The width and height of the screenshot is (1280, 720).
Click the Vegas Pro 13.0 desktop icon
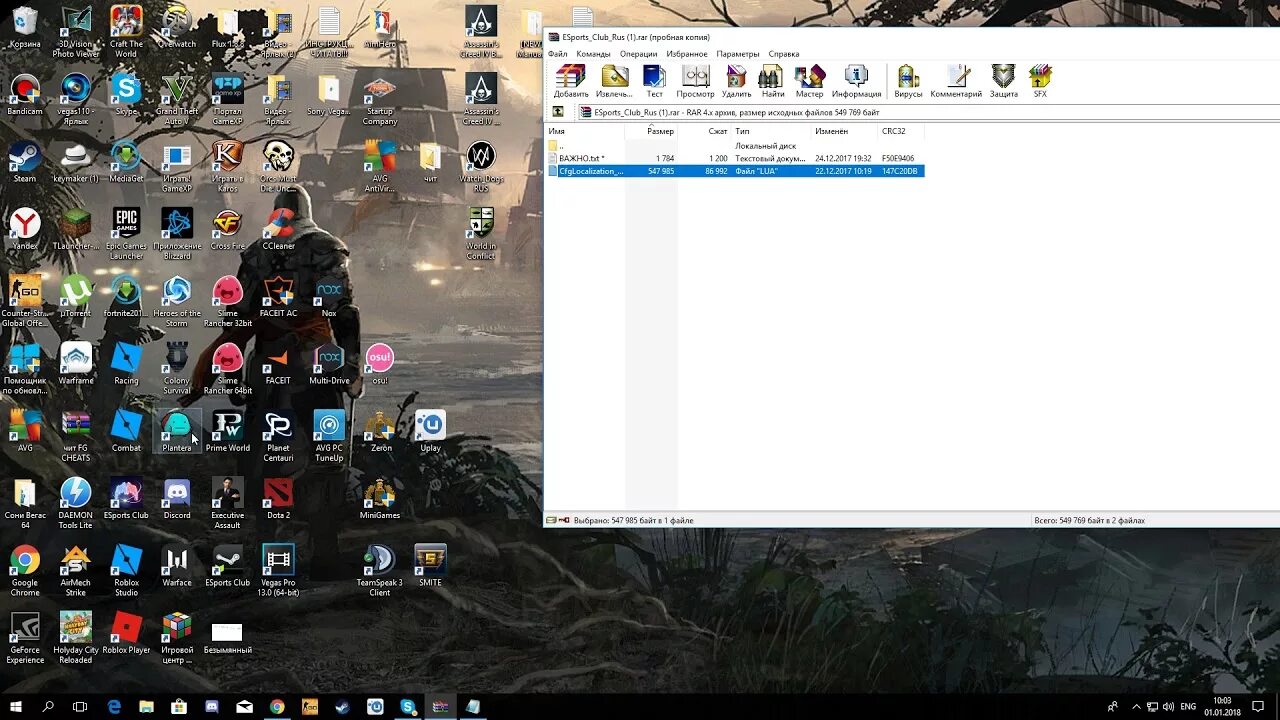point(278,571)
